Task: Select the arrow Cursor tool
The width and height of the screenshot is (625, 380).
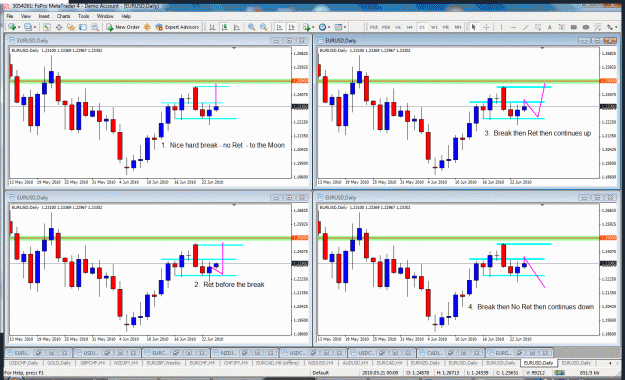Action: 474,27
